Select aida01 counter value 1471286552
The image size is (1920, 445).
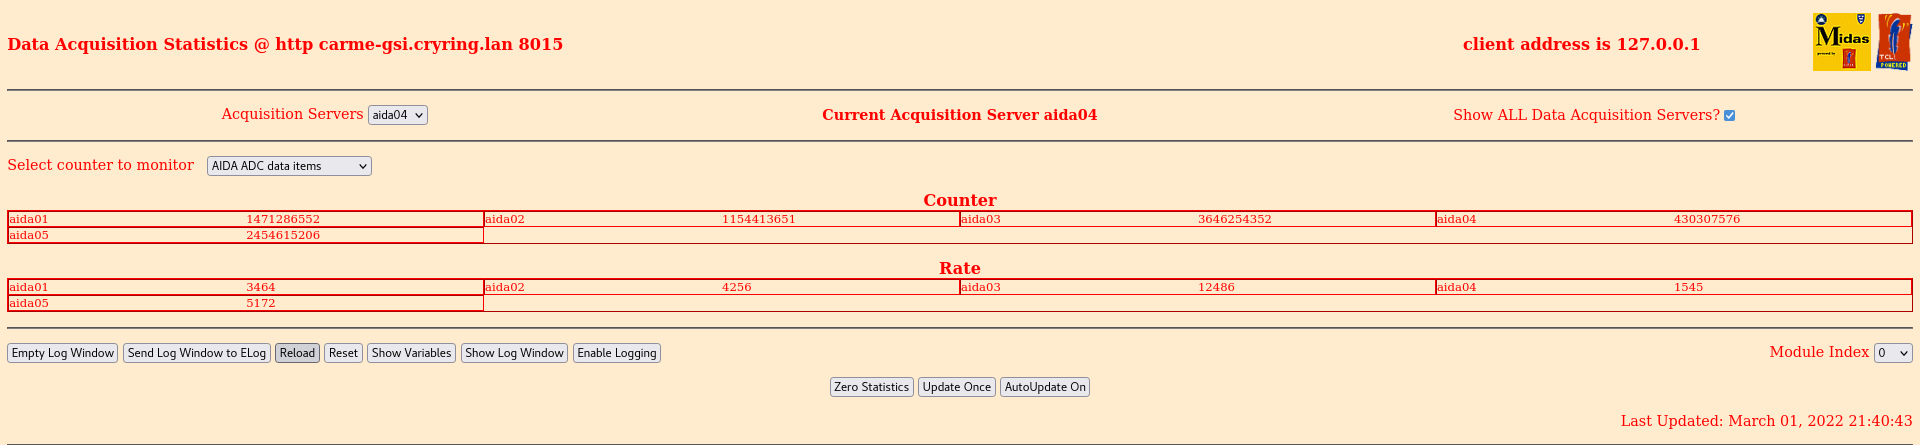click(283, 219)
